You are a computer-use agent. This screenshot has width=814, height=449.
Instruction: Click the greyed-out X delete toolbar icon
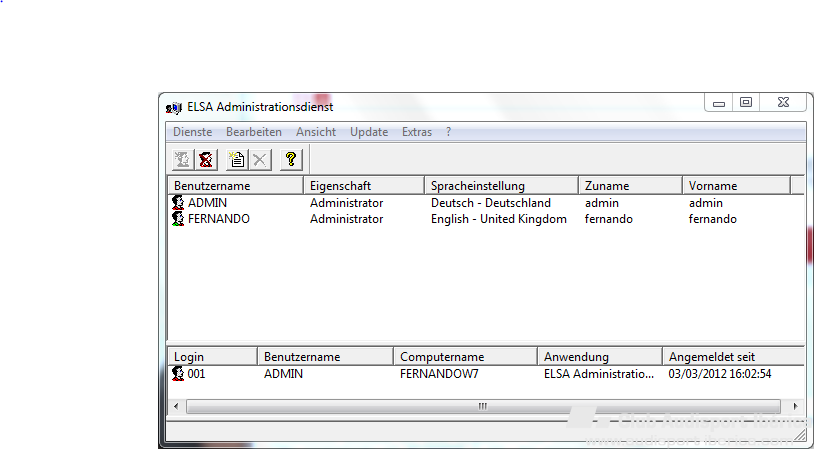click(x=260, y=160)
